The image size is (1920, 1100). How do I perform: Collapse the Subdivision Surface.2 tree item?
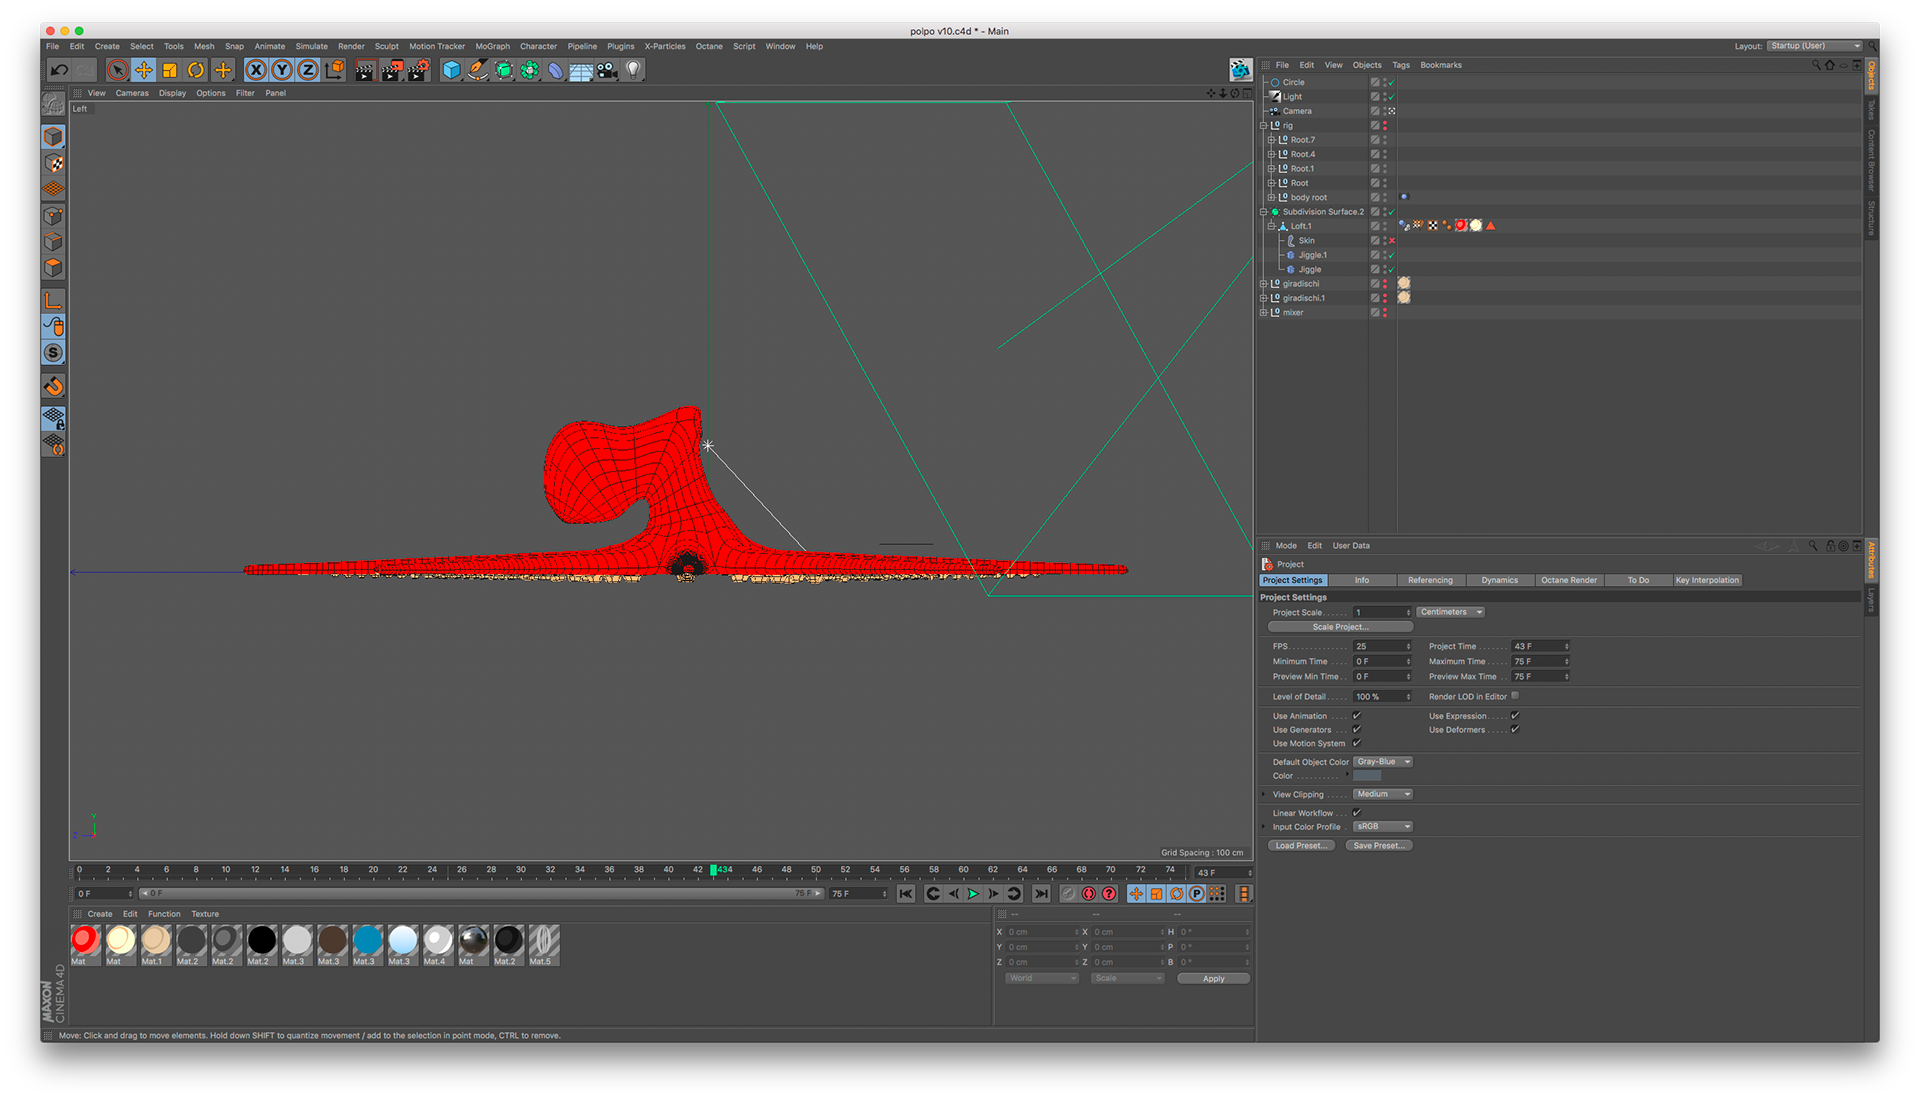tap(1263, 212)
